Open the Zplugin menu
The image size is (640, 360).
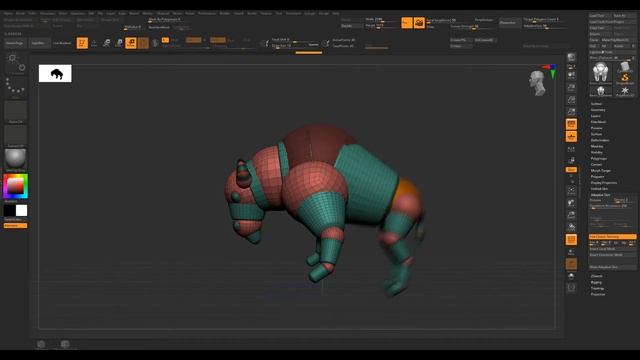309,13
